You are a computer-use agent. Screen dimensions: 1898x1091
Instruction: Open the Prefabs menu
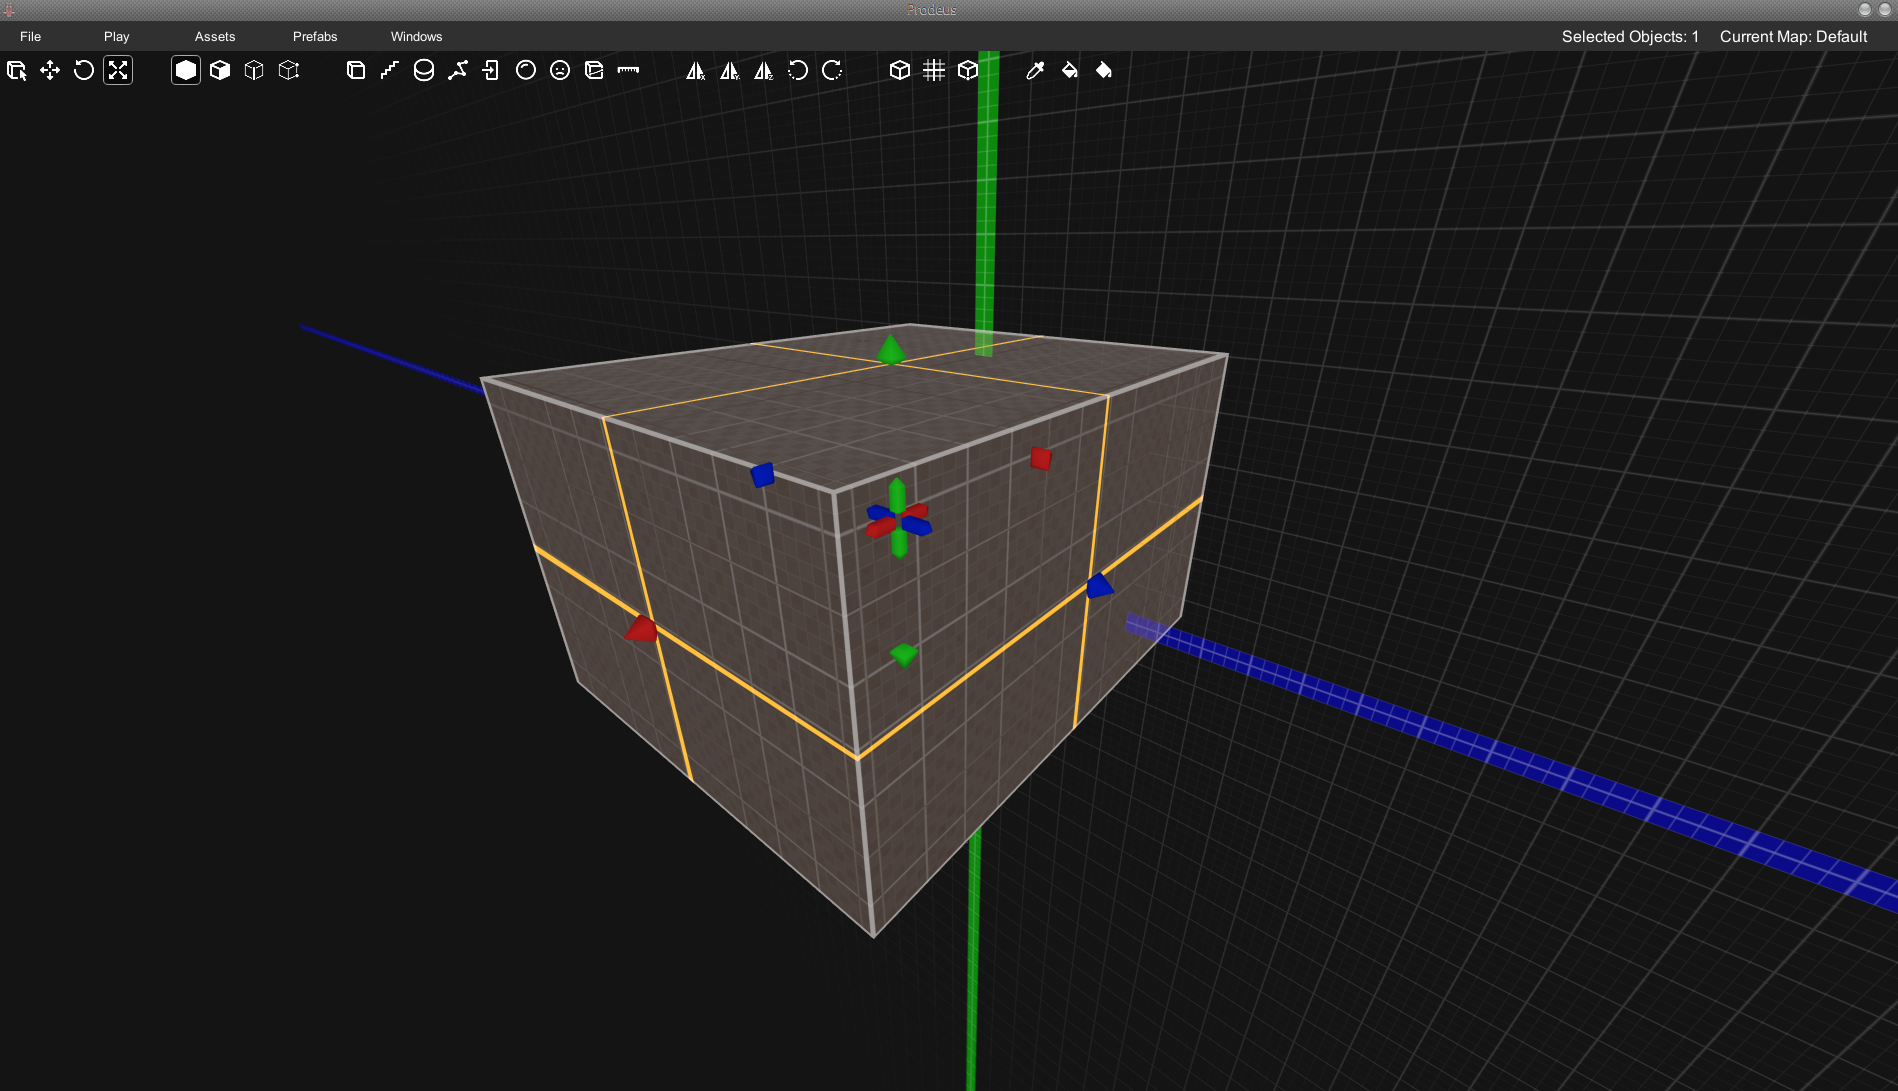point(315,37)
